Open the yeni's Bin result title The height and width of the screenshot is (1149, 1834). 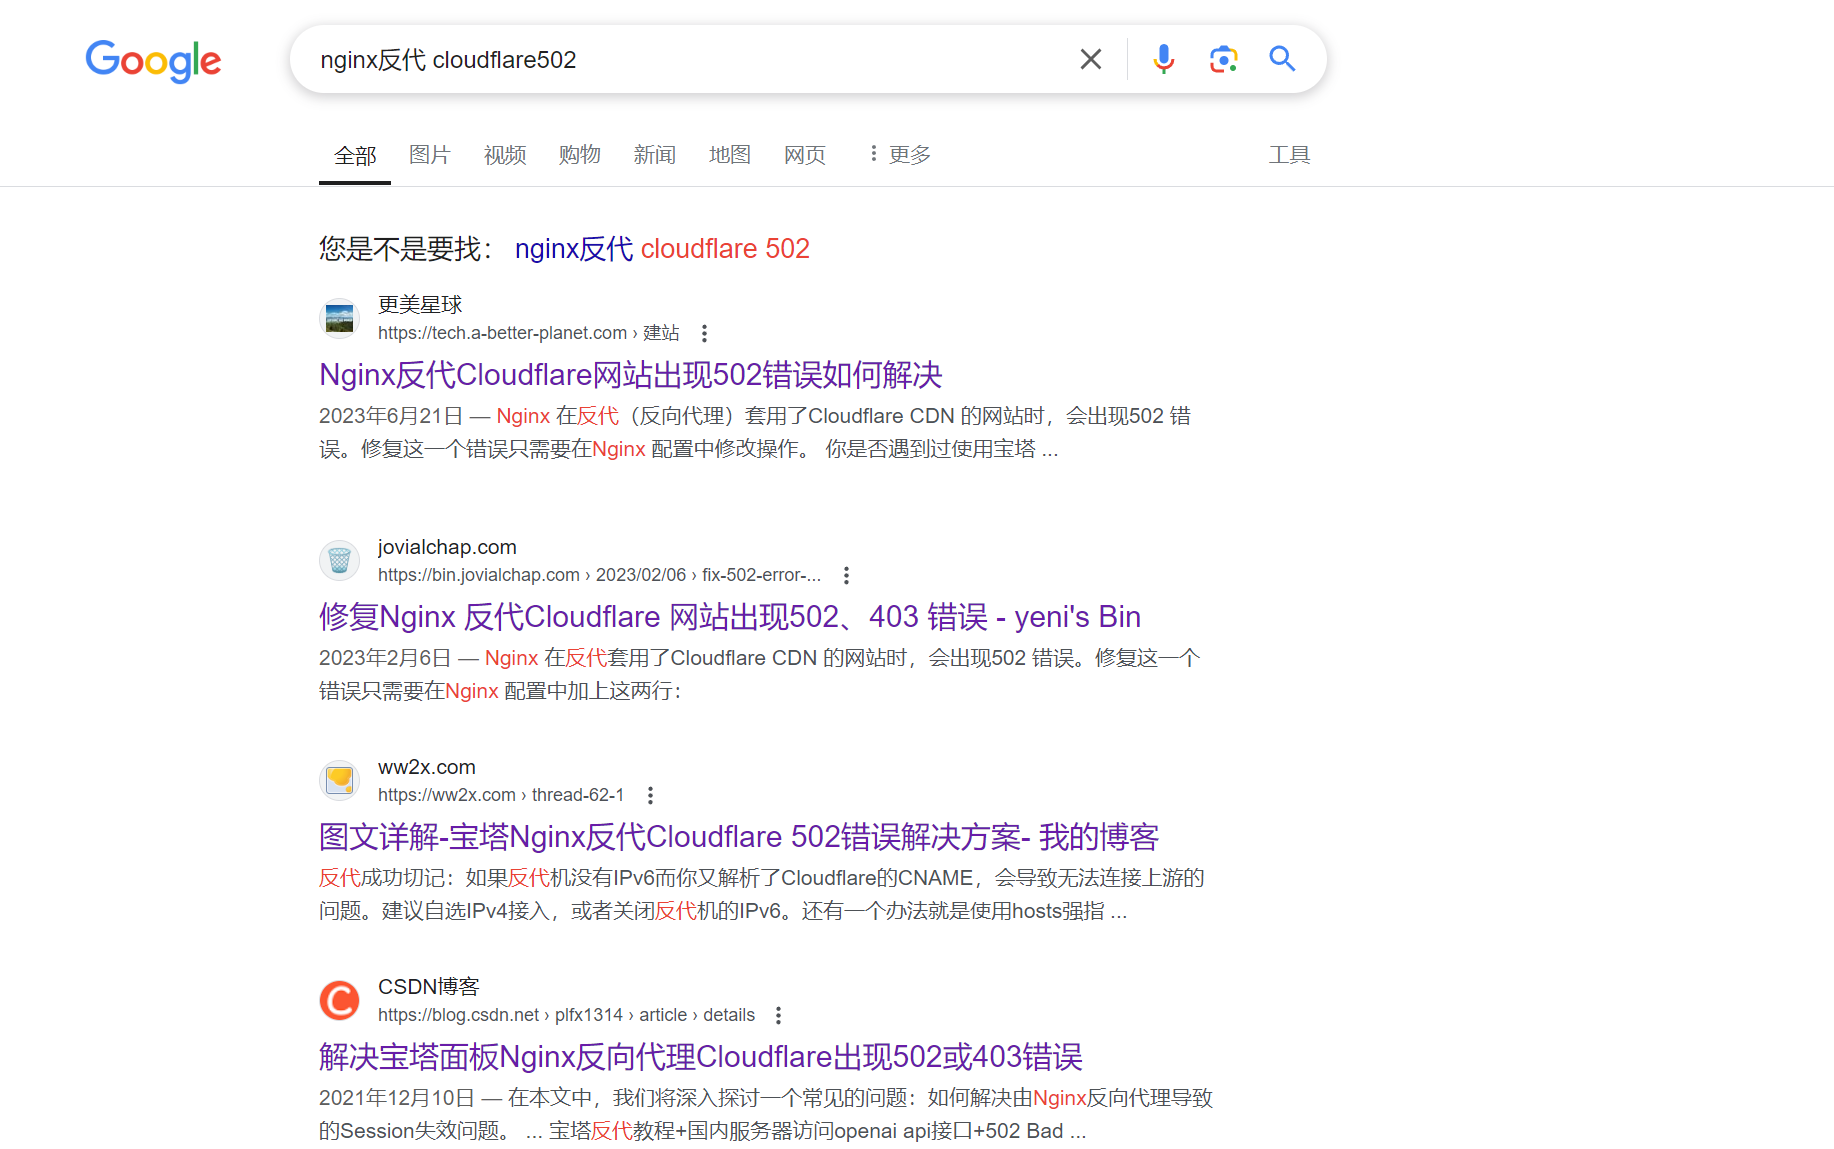(x=729, y=617)
